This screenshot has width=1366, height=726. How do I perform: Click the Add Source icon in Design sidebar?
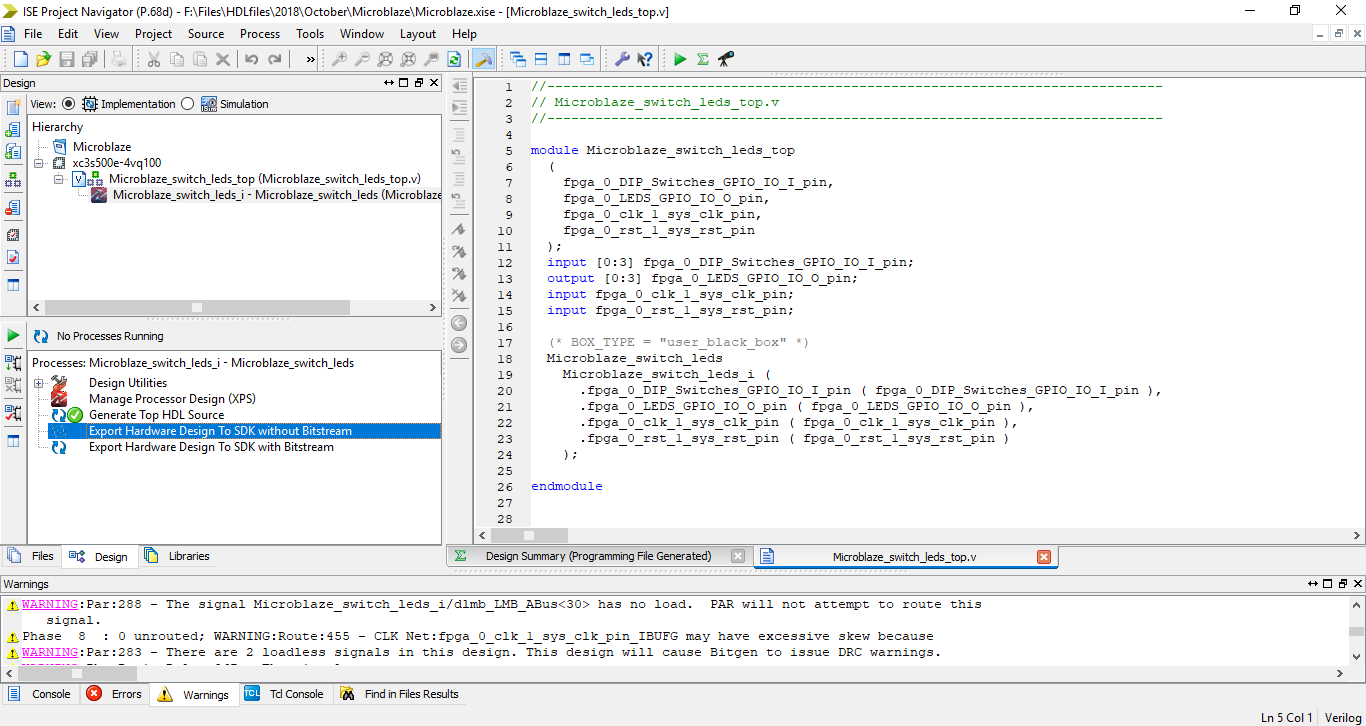pyautogui.click(x=13, y=129)
